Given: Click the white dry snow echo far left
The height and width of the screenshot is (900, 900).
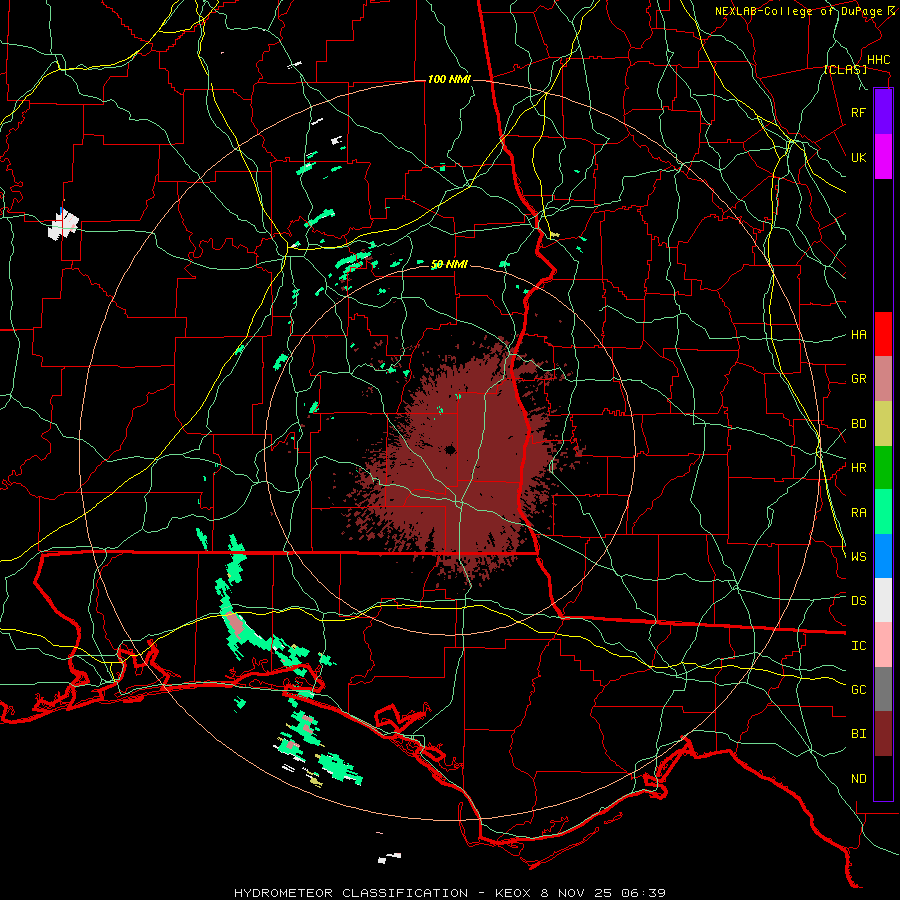Looking at the screenshot, I should [63, 224].
